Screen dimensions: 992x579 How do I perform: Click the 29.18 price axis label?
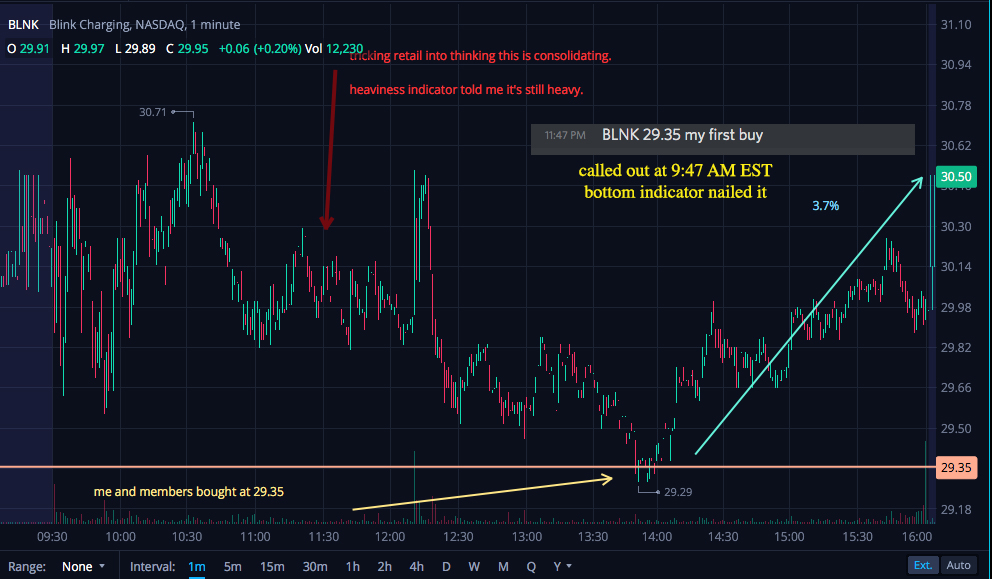(x=956, y=509)
